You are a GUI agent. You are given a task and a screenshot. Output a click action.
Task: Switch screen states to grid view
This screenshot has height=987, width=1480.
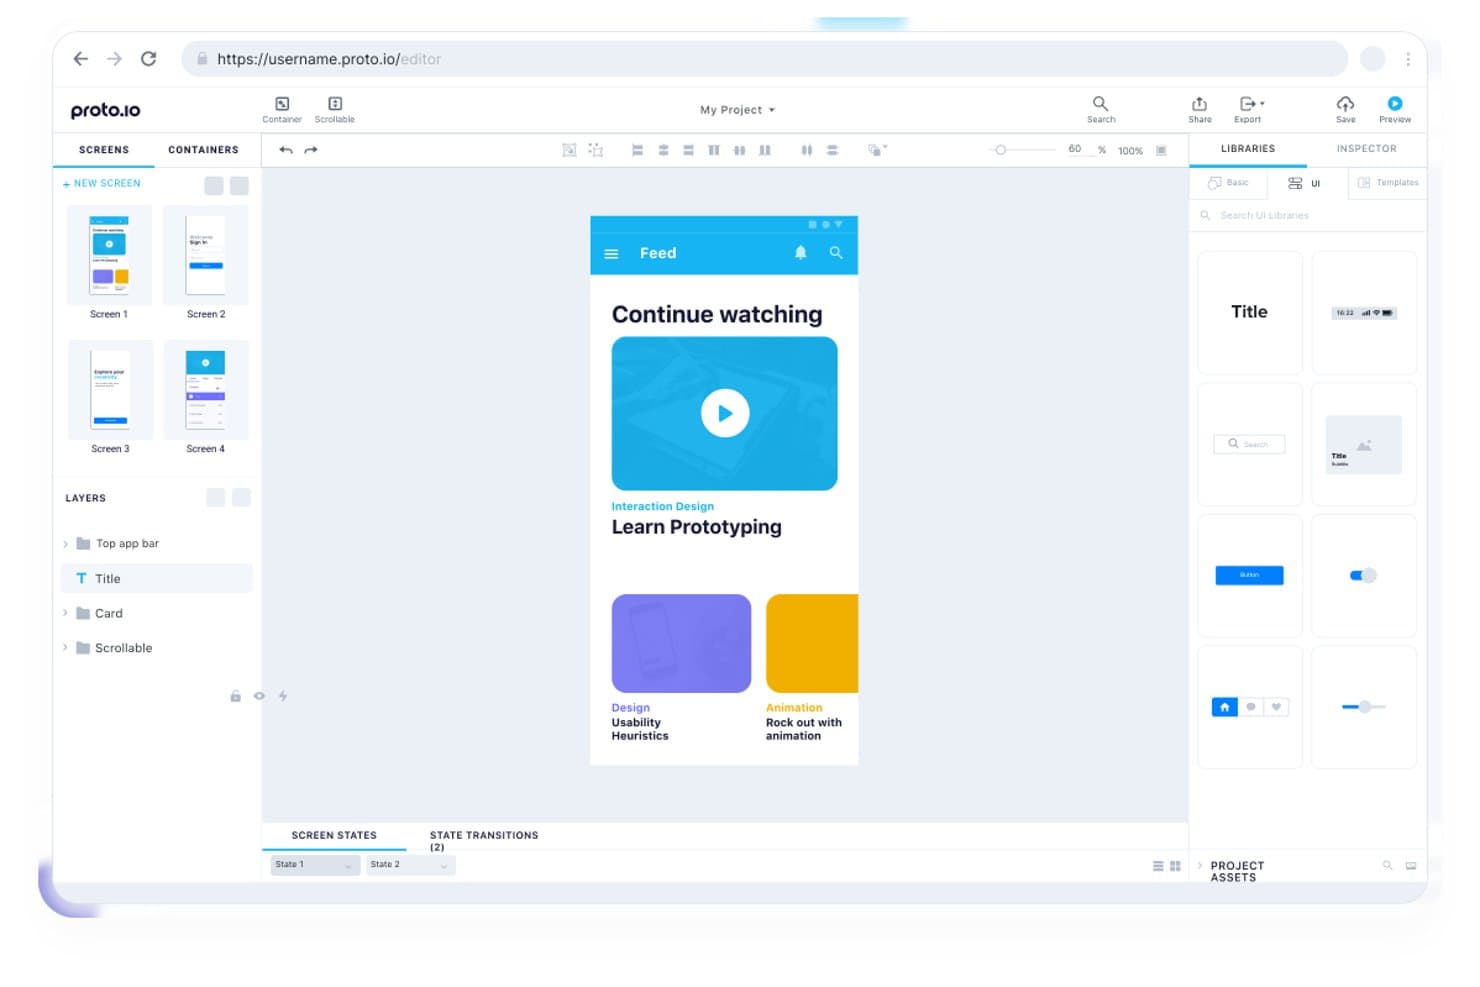[x=1175, y=866]
